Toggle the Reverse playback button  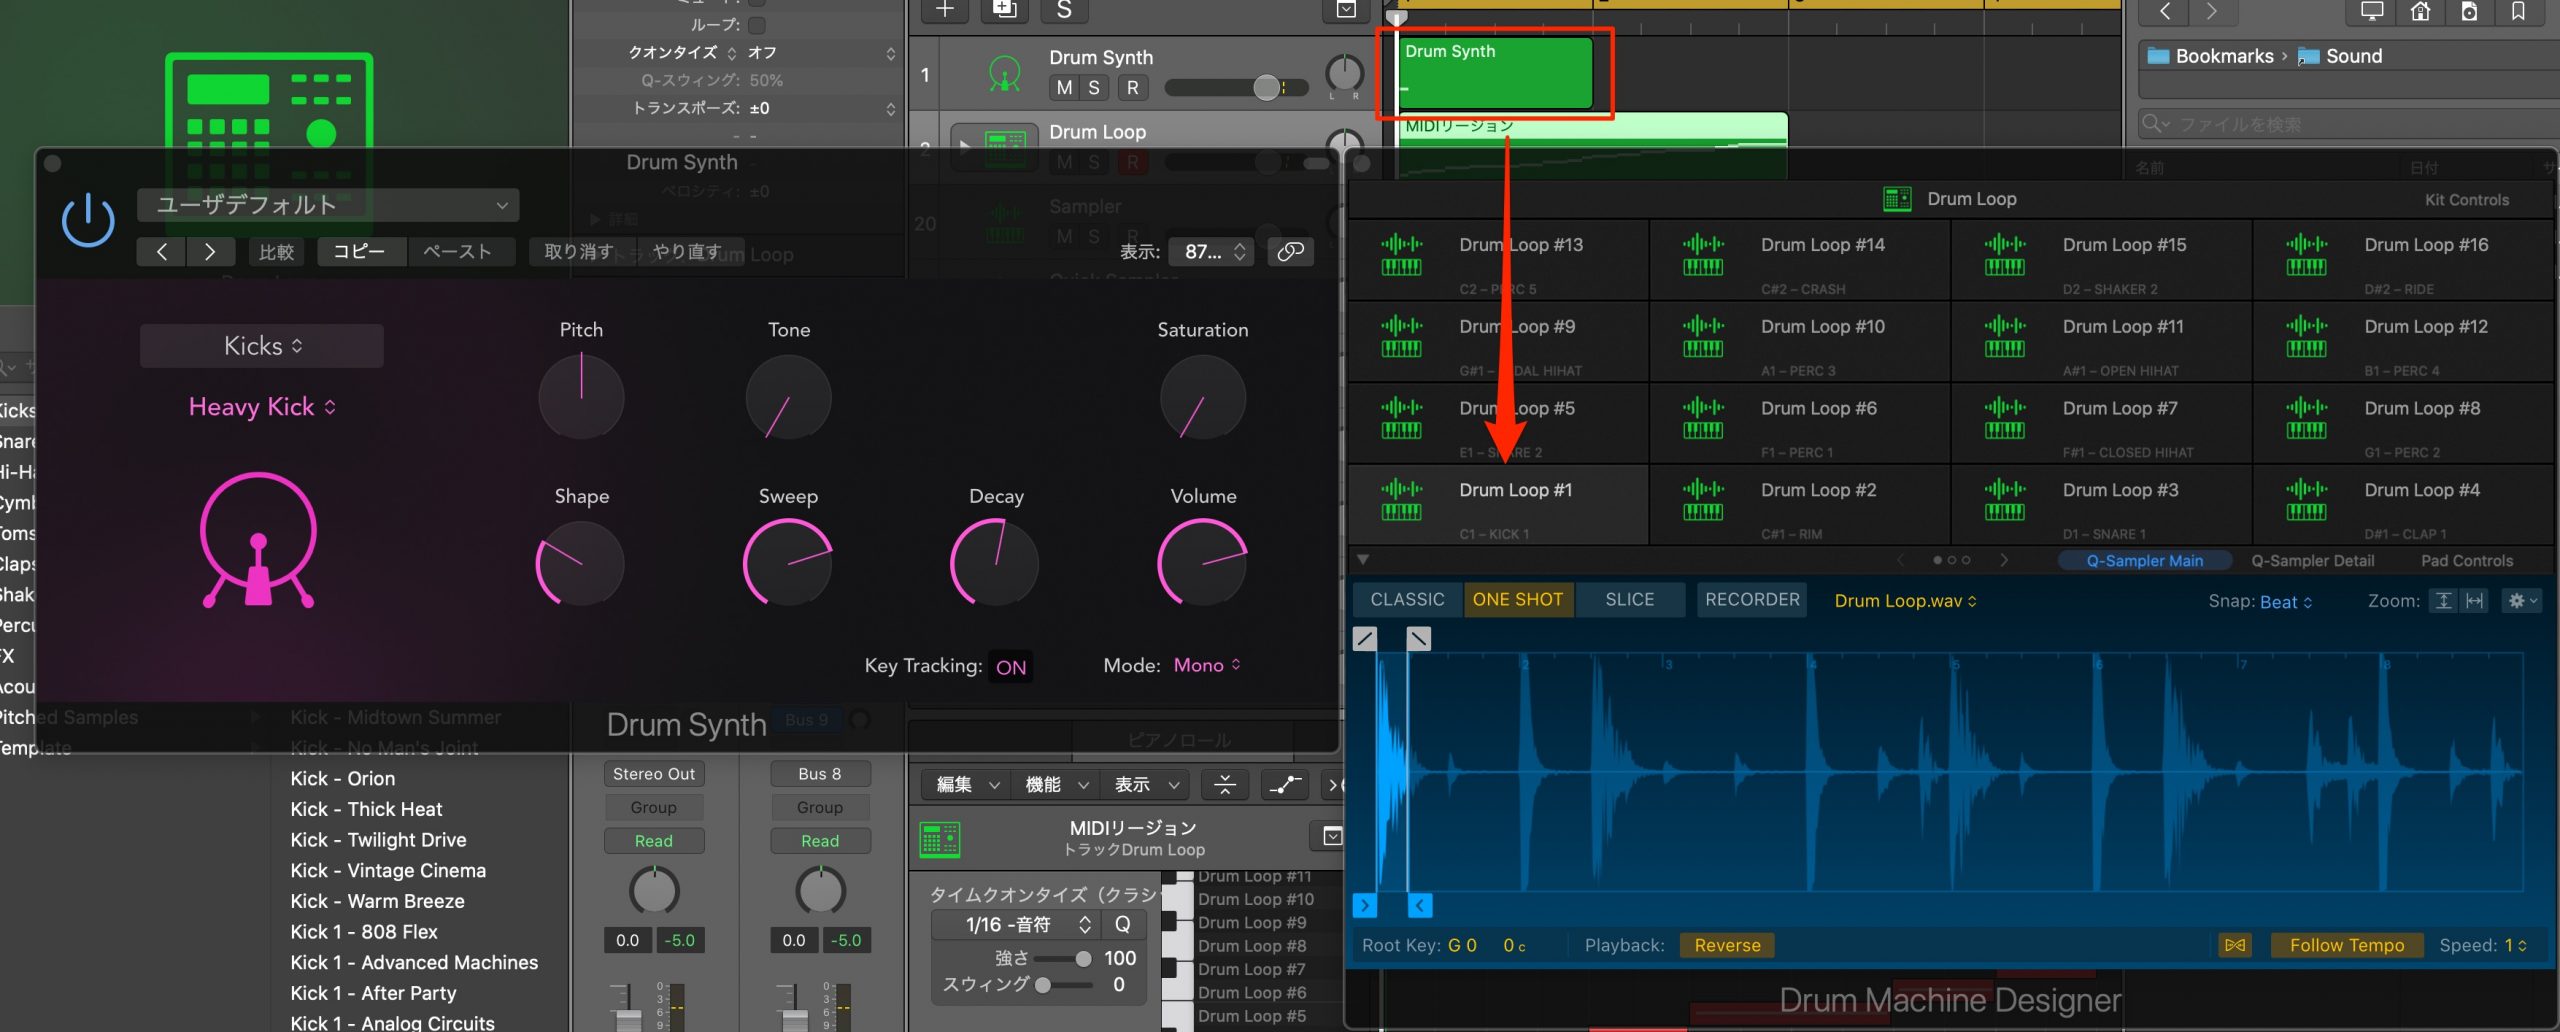[x=1727, y=946]
